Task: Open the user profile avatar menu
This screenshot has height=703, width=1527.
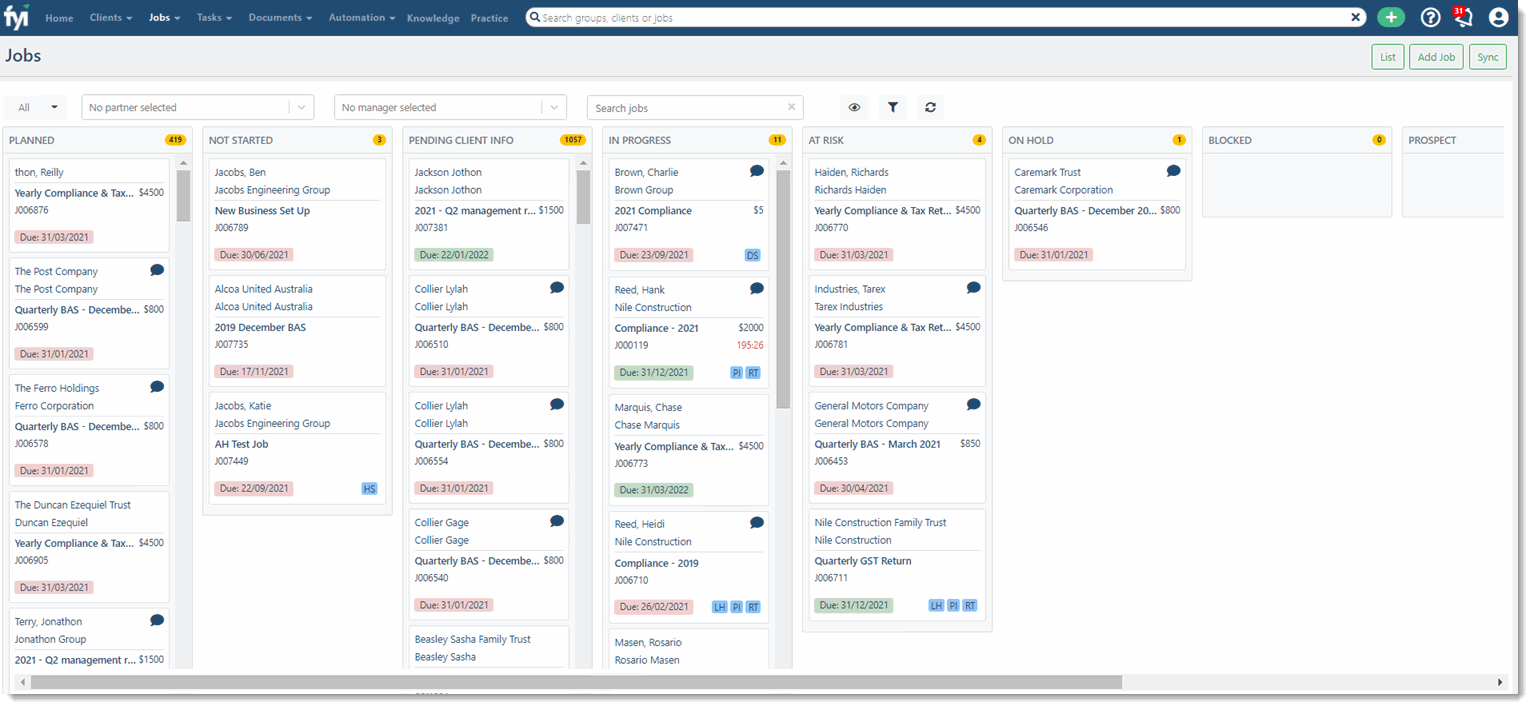Action: click(1498, 17)
